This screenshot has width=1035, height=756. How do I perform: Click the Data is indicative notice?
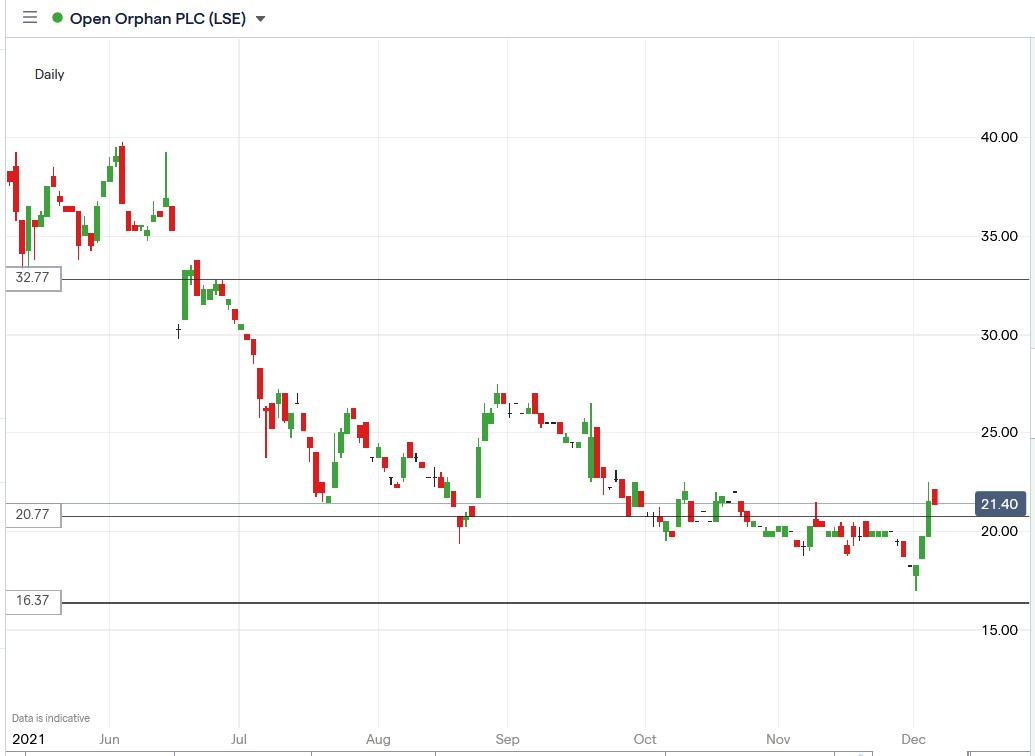coord(51,717)
